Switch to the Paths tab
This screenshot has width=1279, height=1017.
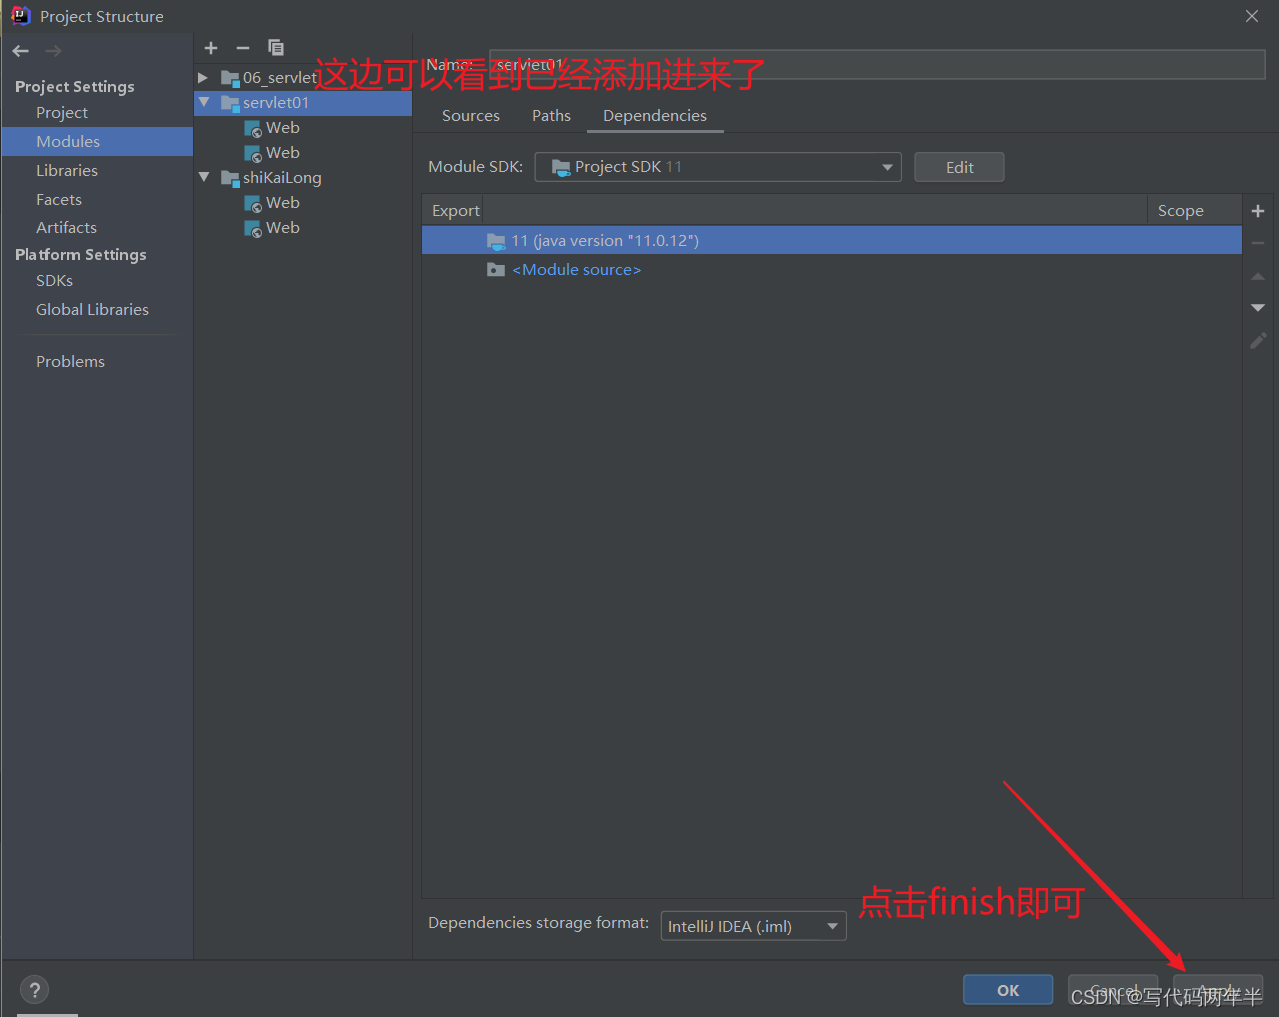(x=551, y=116)
